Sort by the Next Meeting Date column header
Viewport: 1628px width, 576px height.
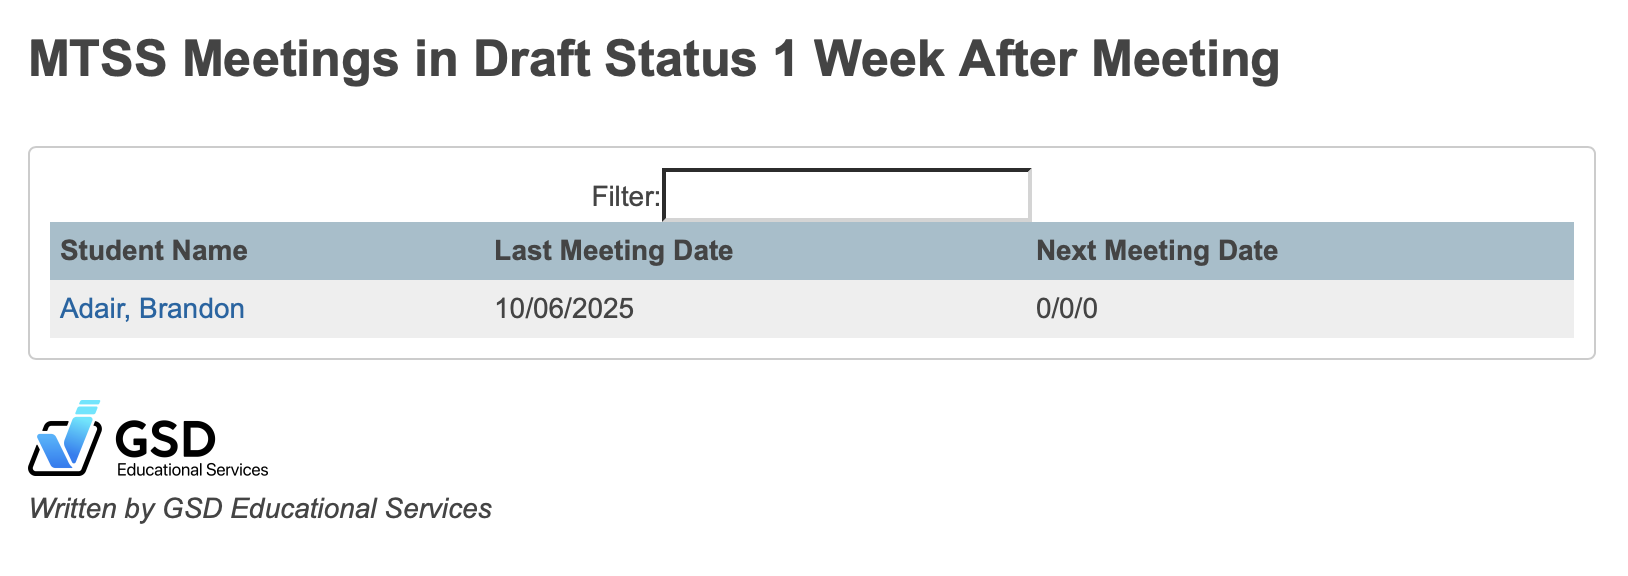[x=1157, y=250]
